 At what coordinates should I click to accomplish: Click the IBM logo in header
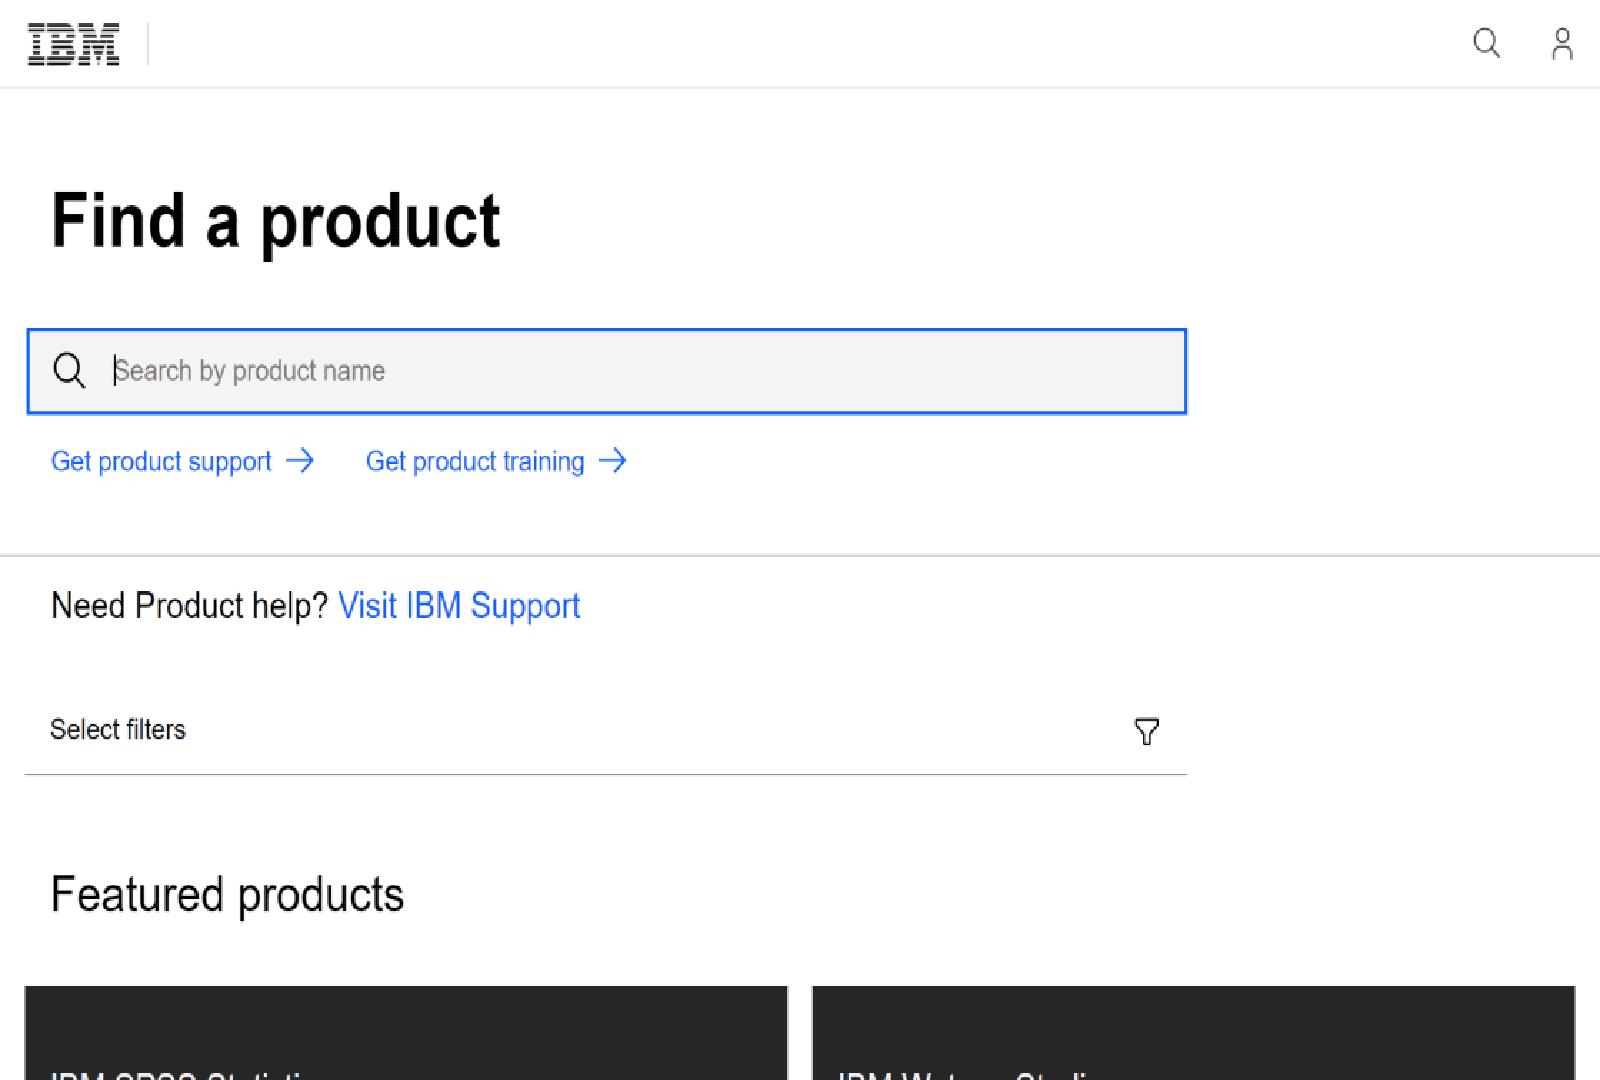(x=73, y=45)
